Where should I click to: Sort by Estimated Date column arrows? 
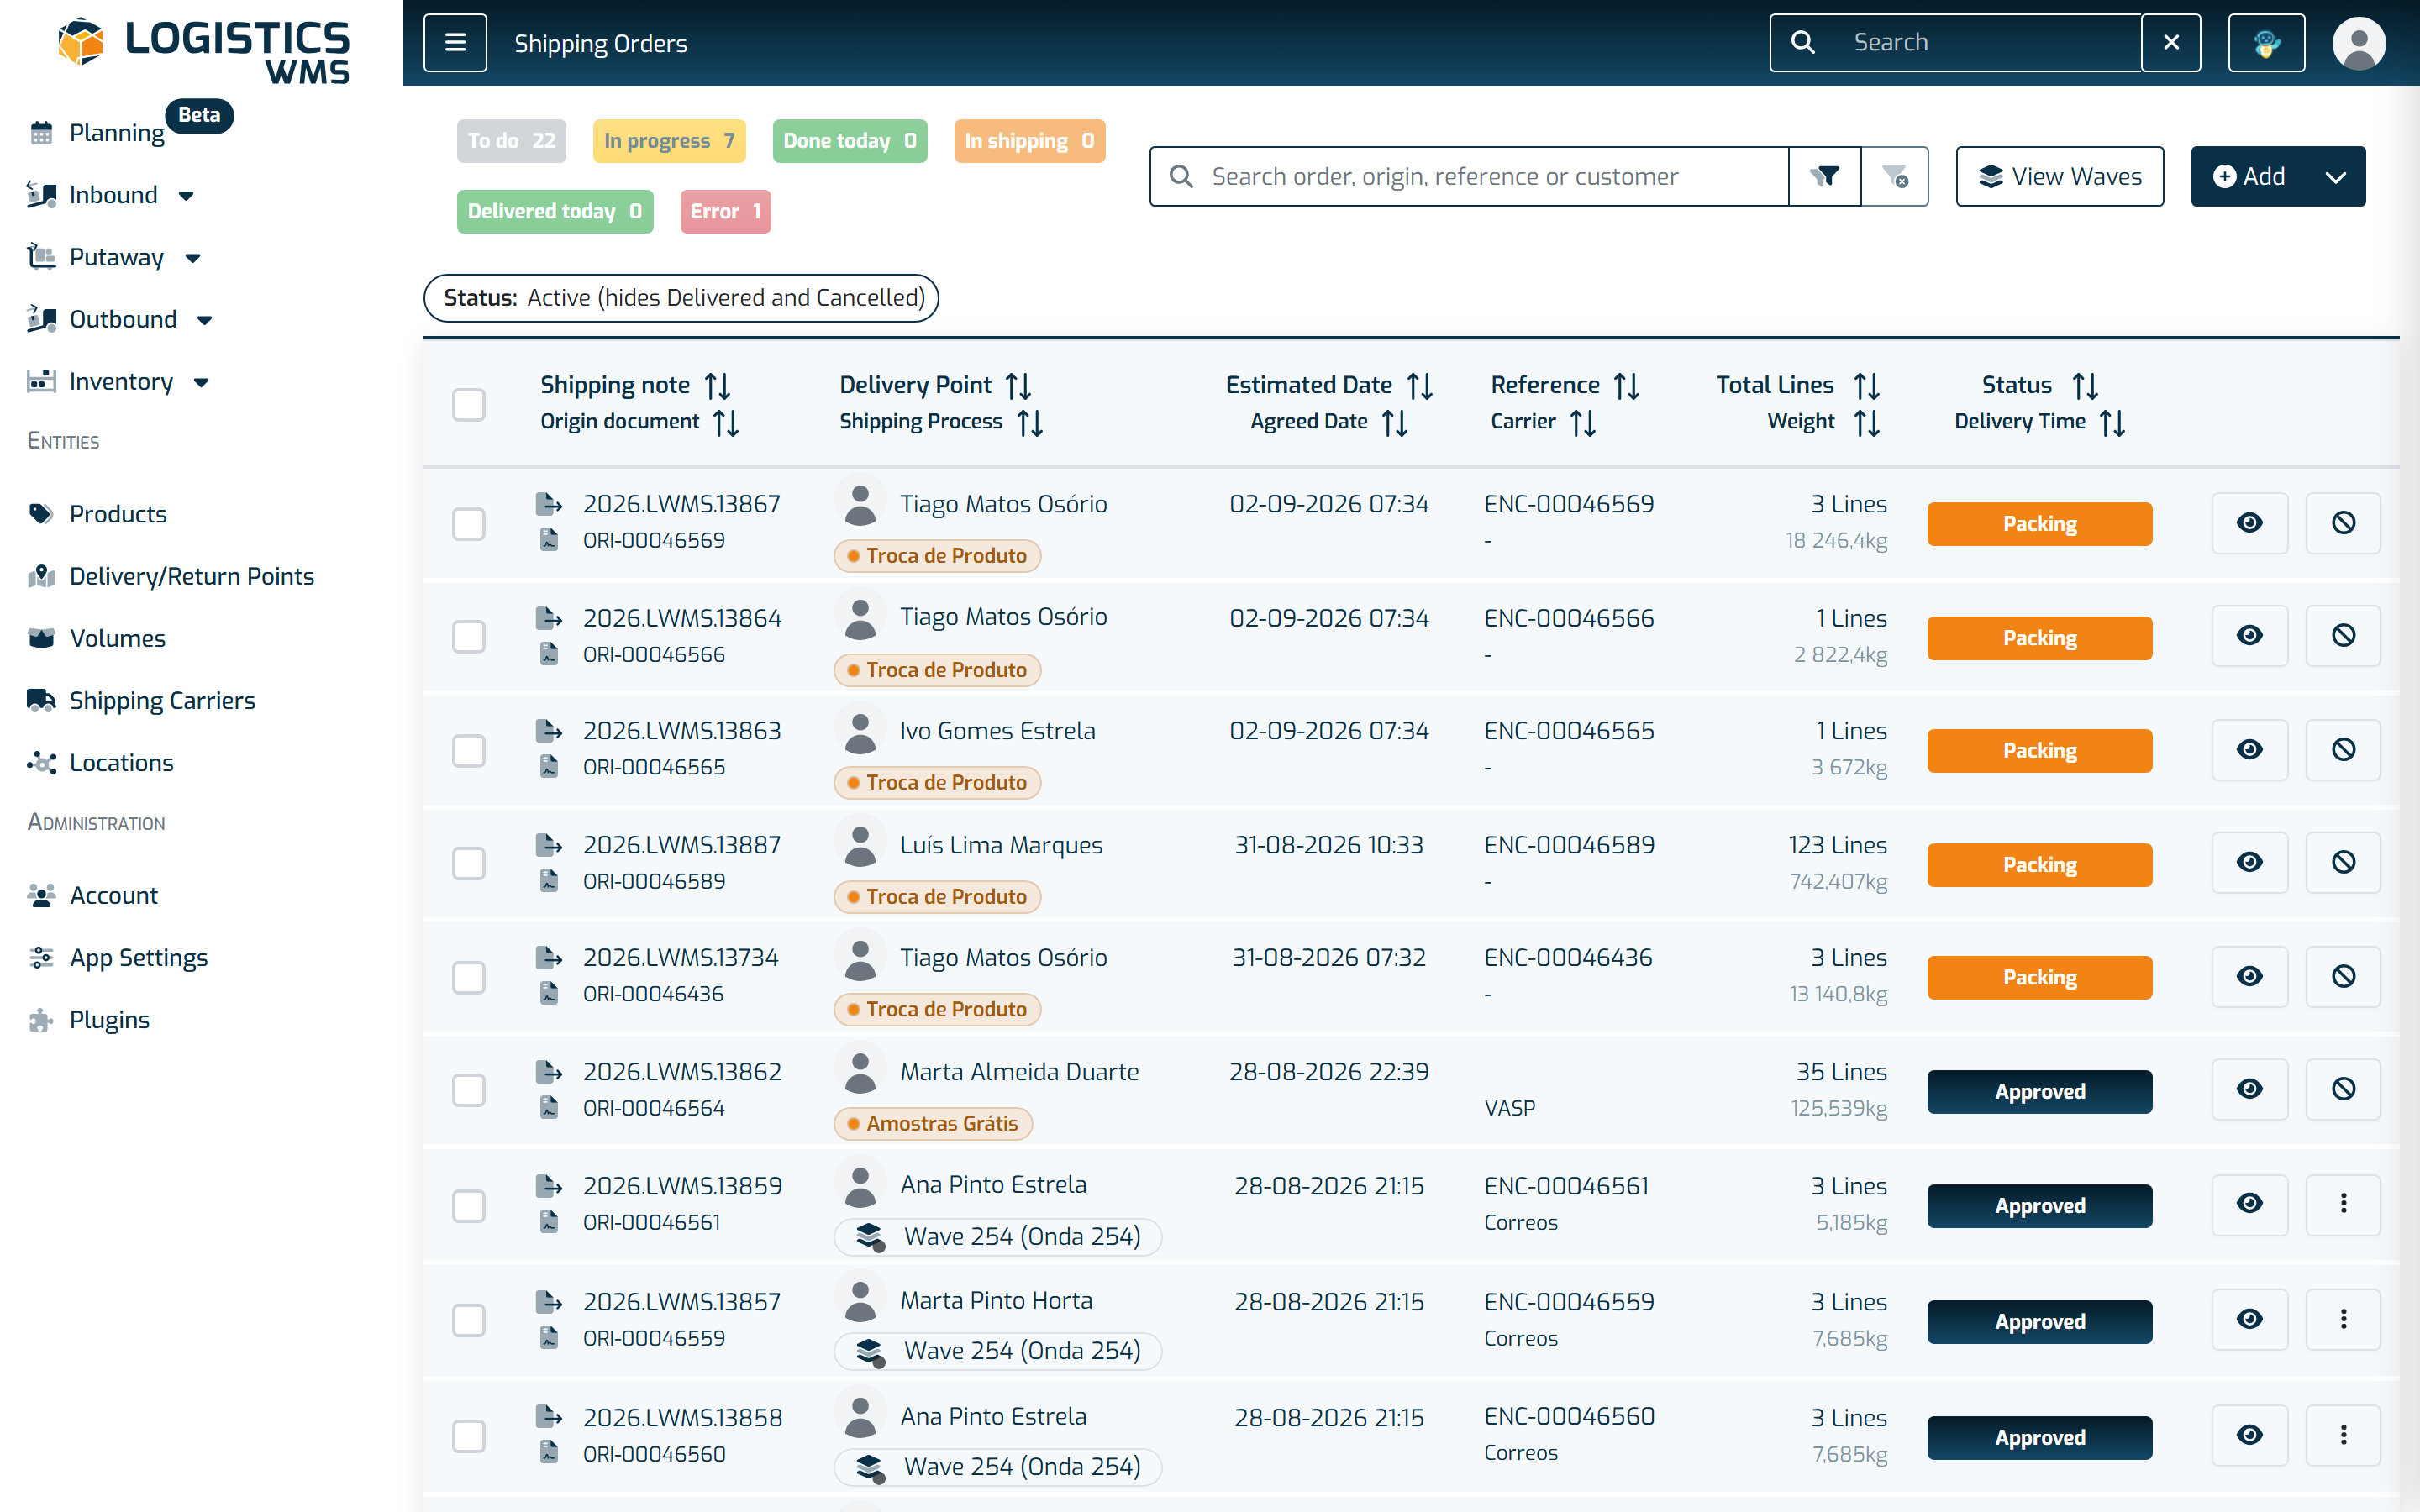click(x=1420, y=386)
